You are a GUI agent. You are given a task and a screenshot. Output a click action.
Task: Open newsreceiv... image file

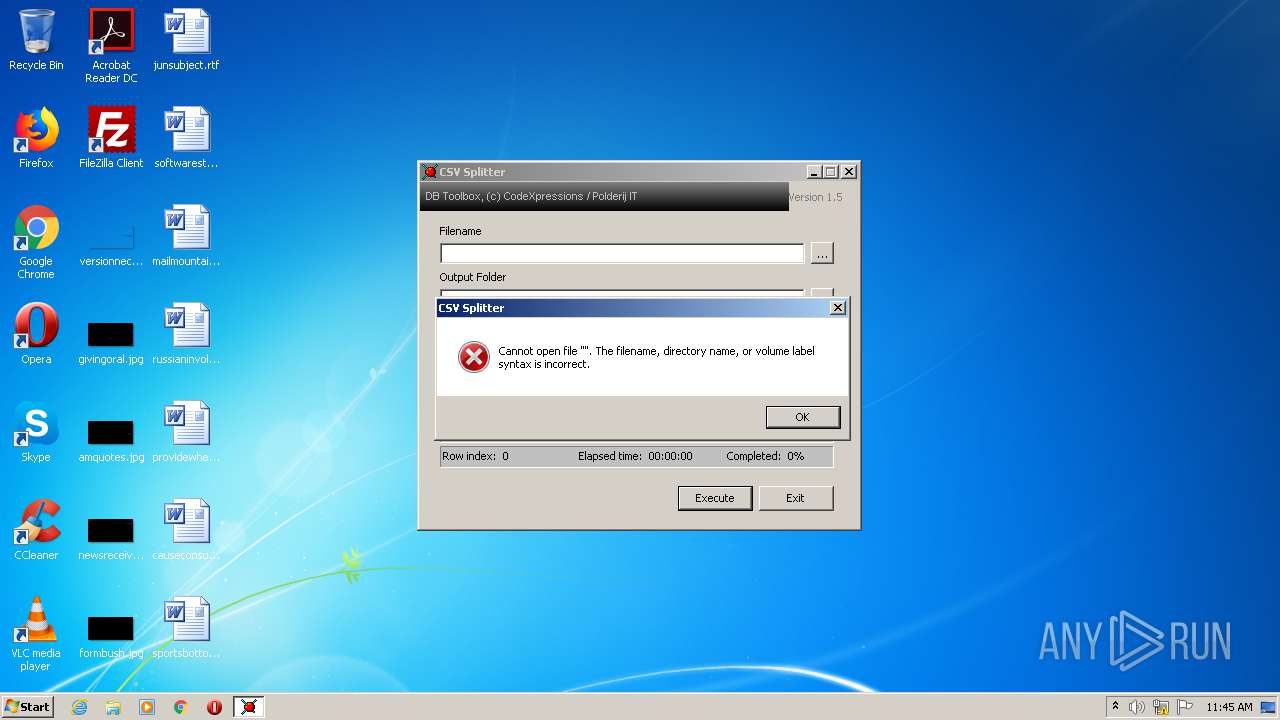(x=111, y=538)
